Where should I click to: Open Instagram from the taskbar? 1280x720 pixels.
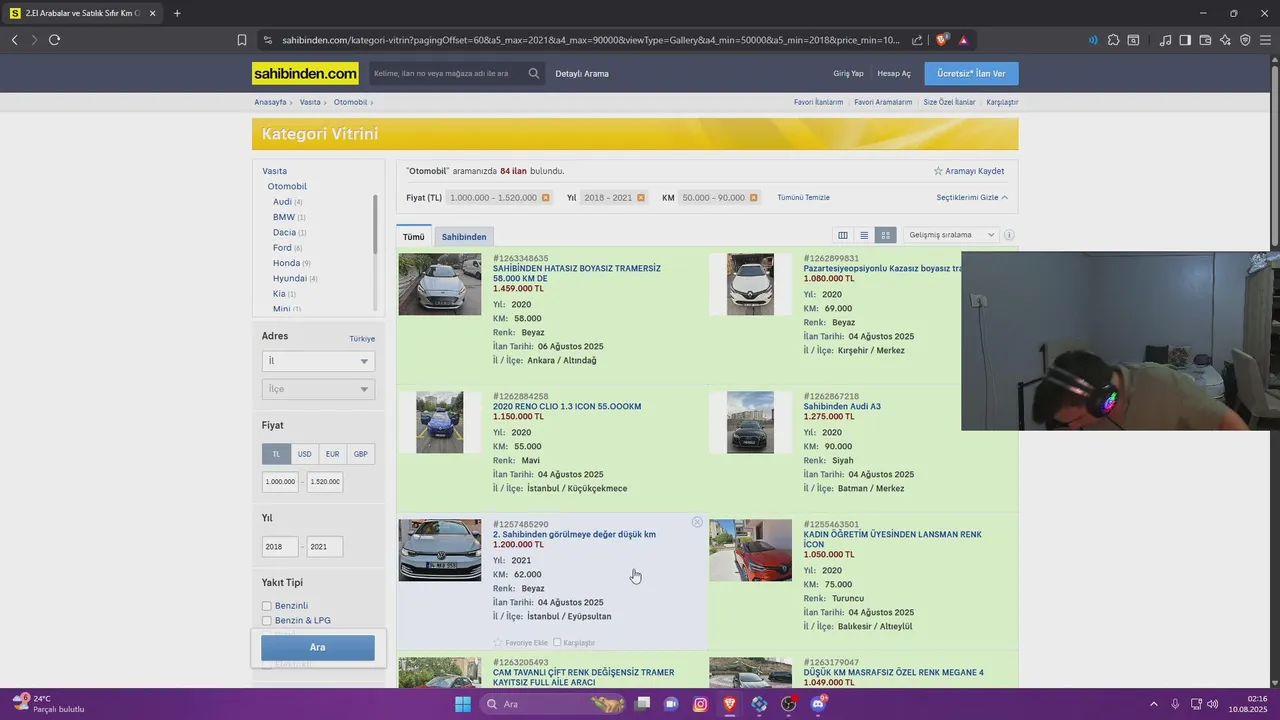coord(701,704)
